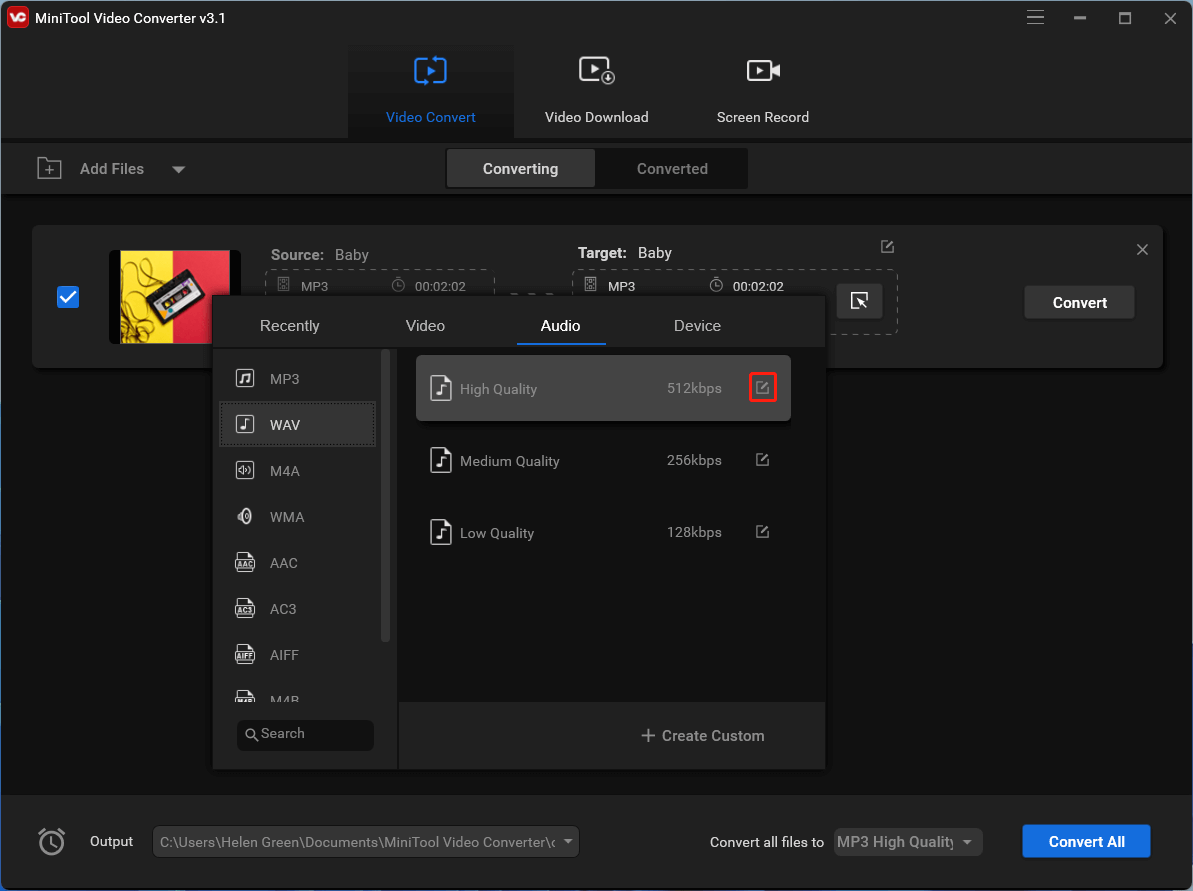
Task: Uncheck the Baby file selection checkbox
Action: click(68, 296)
